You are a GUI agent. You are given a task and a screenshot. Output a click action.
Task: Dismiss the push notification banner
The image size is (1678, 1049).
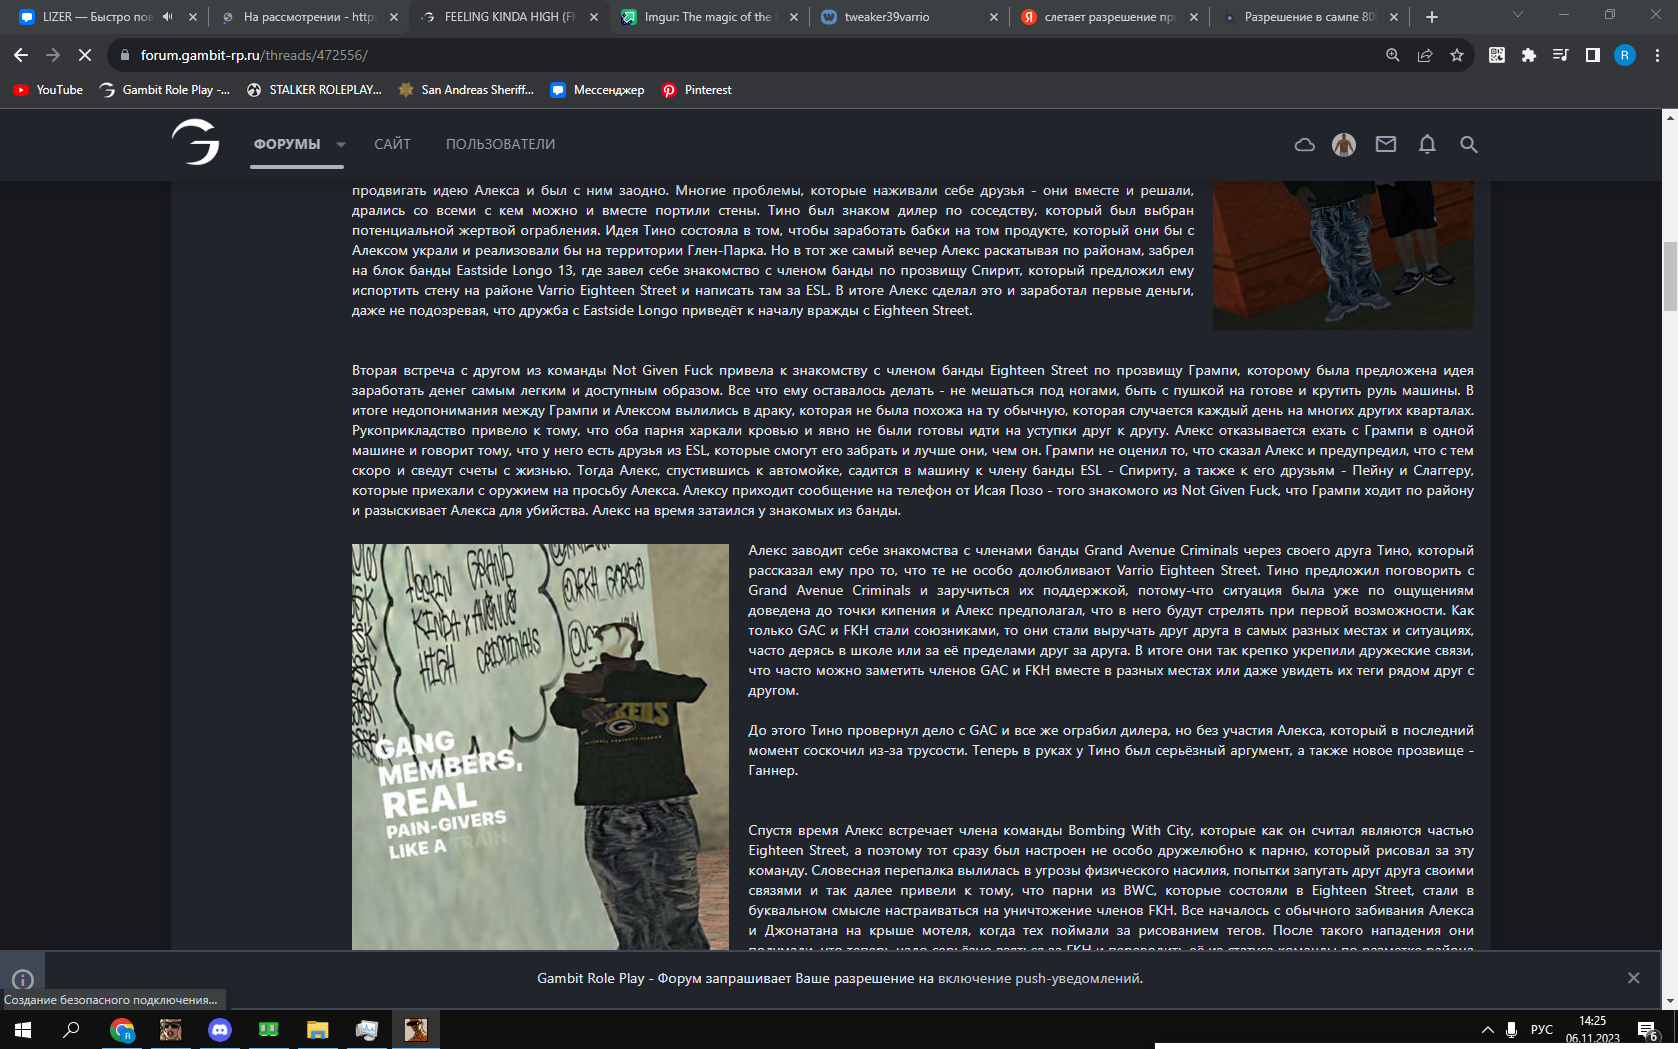point(1633,978)
